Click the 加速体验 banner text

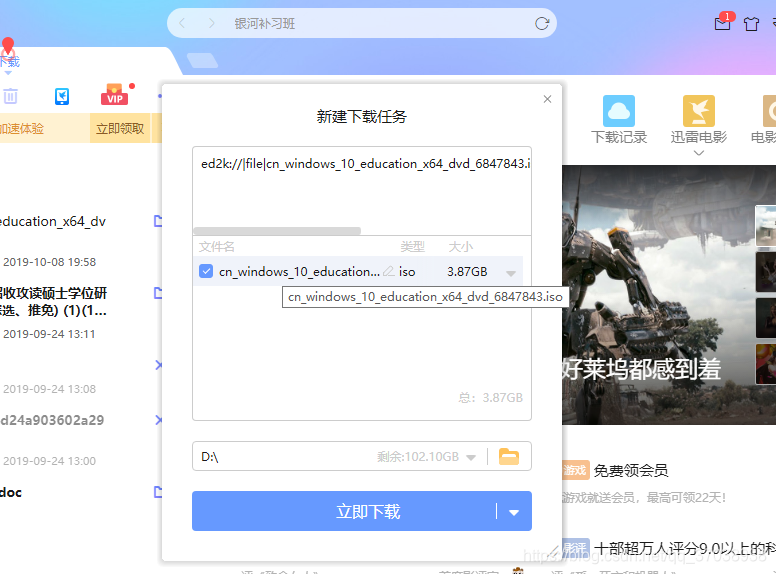[22, 129]
